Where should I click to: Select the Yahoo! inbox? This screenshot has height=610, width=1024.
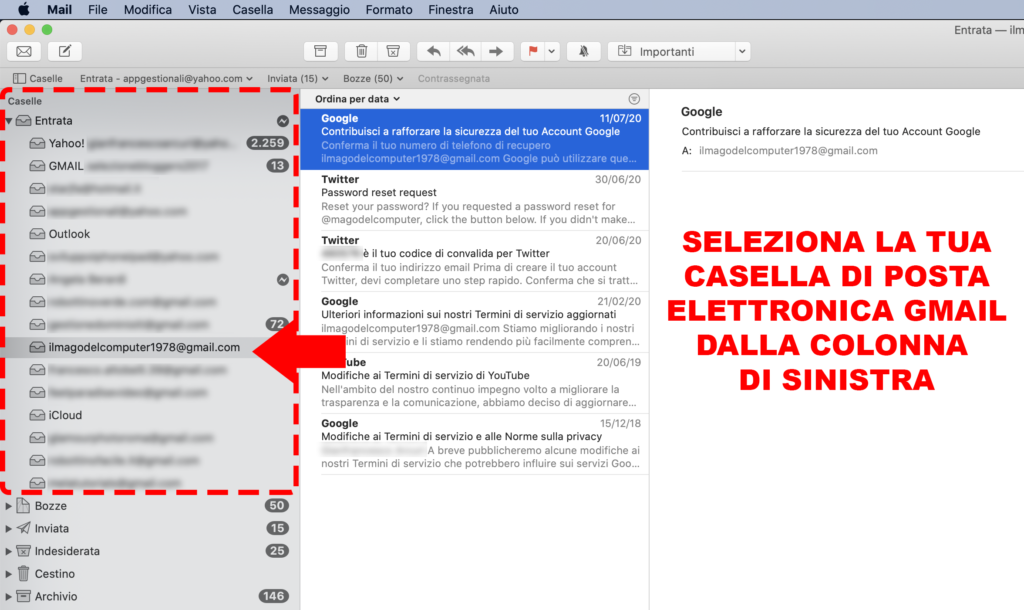click(x=148, y=143)
